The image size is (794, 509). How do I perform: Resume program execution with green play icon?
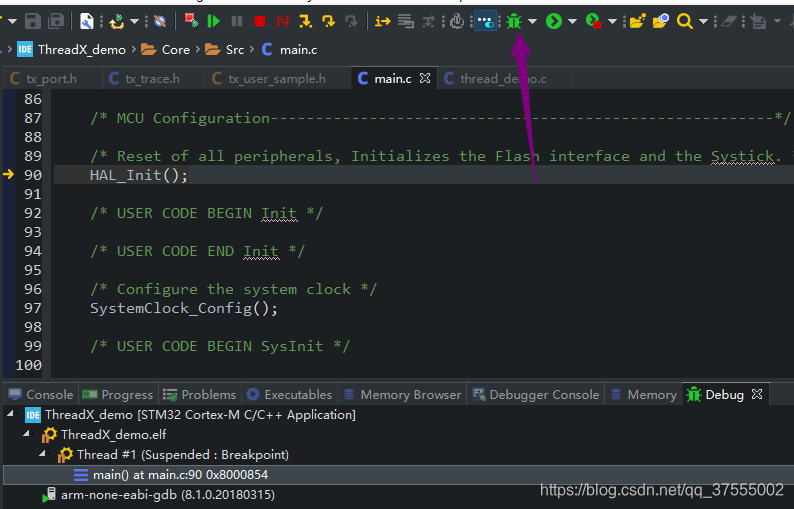pos(214,21)
